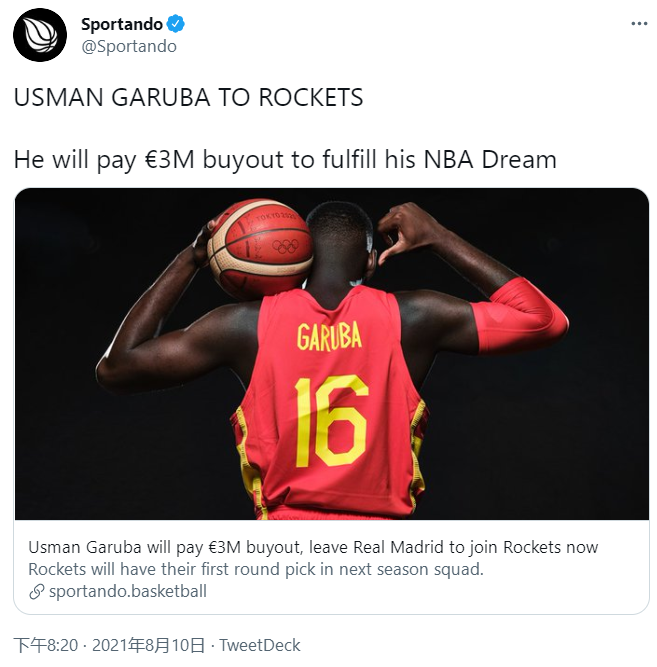
Task: Click the link chain icon in card
Action: tap(37, 592)
